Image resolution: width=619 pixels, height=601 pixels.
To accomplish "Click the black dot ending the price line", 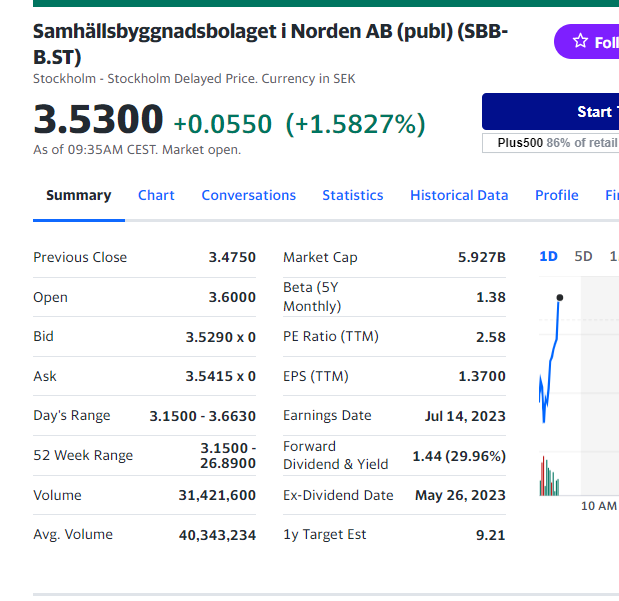I will (559, 297).
